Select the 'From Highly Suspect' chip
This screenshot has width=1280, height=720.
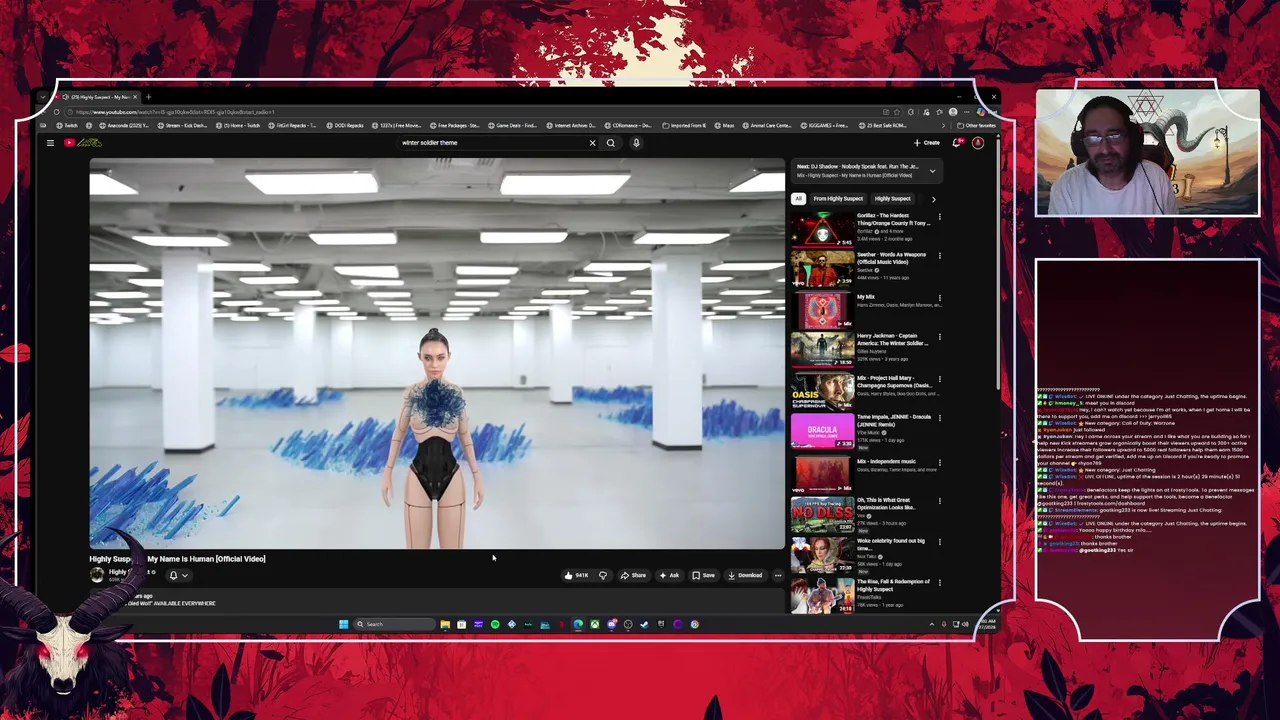point(838,198)
